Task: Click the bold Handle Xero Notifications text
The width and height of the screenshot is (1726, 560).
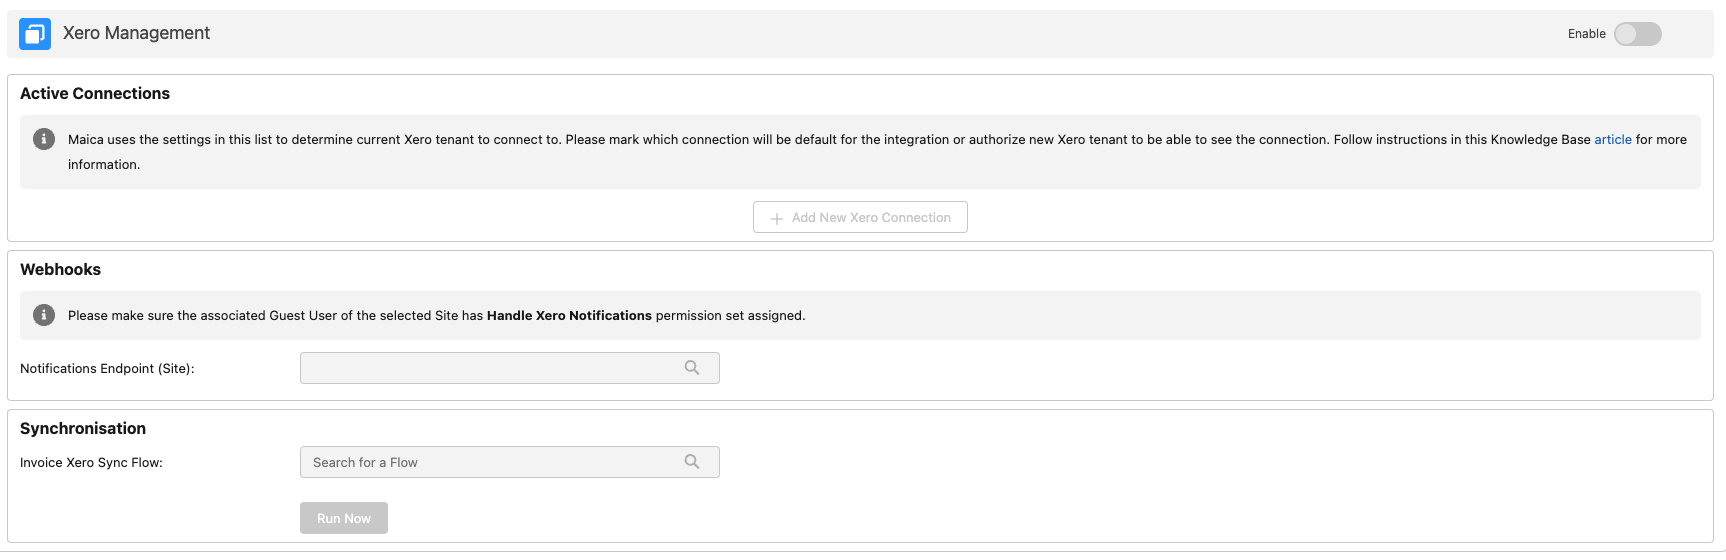Action: [x=569, y=316]
